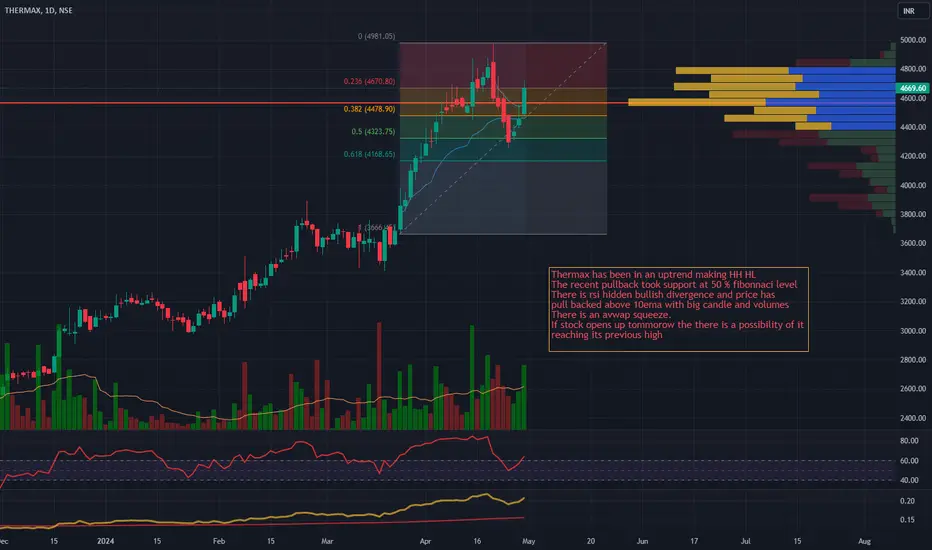Screen dimensions: 932x550
Task: Click the 2800.00 price axis label
Action: (913, 360)
